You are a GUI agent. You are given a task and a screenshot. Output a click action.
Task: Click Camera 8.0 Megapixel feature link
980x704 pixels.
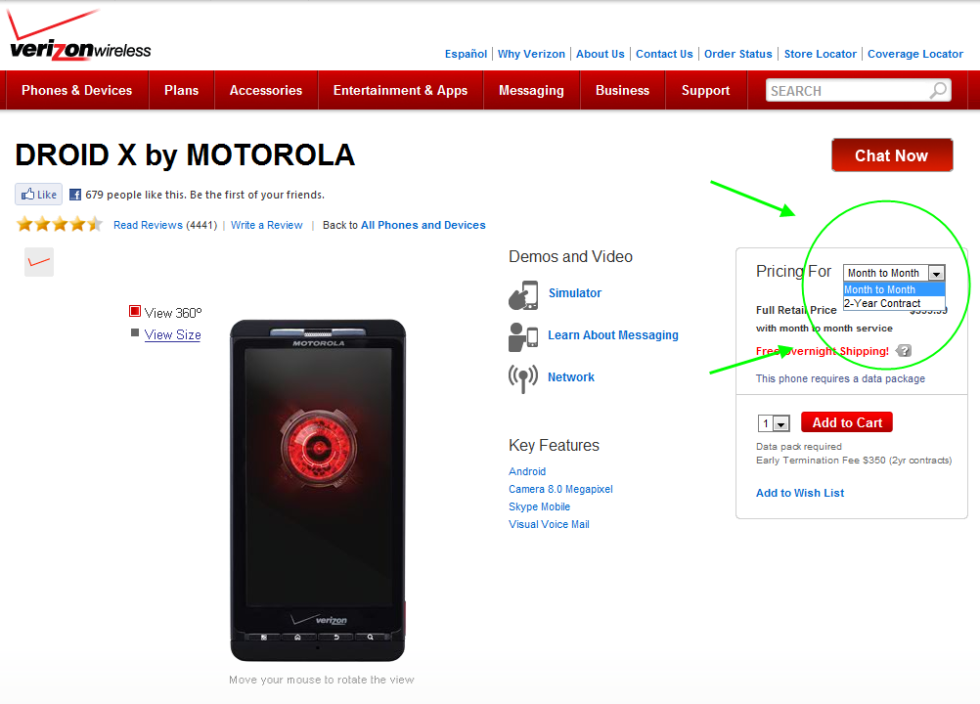pos(561,489)
